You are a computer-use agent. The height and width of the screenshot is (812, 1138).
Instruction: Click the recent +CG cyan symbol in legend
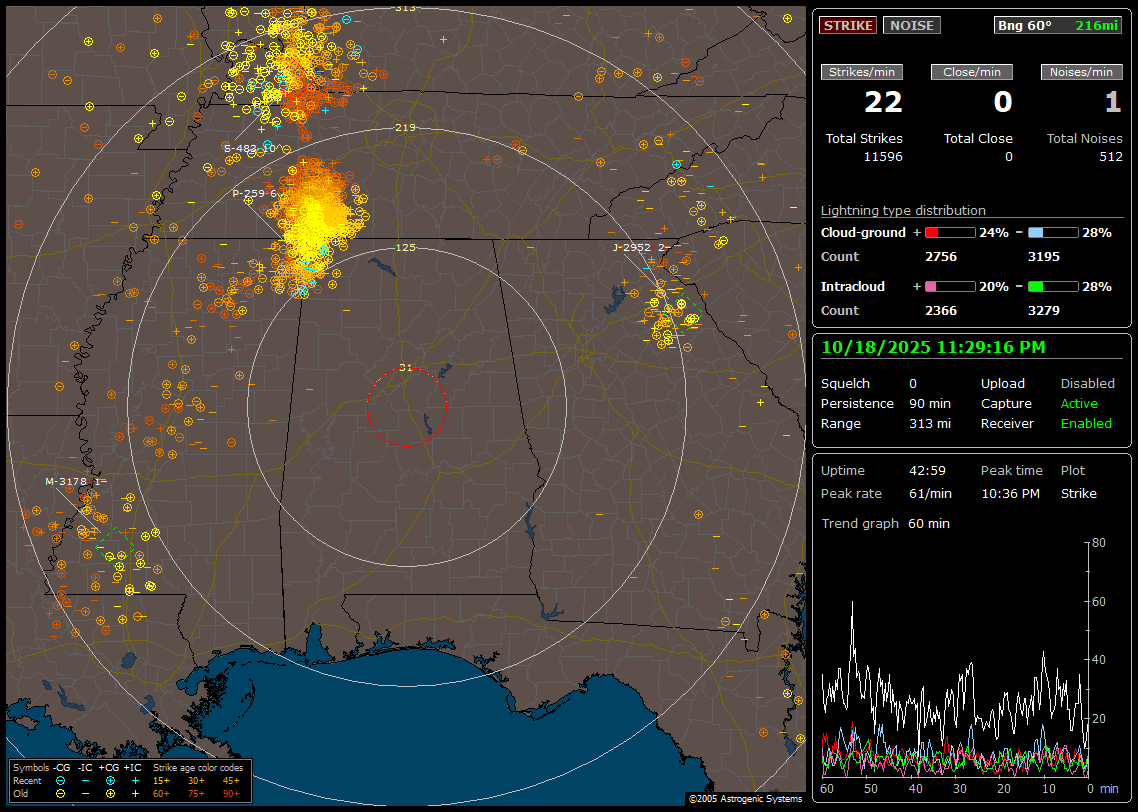click(110, 780)
